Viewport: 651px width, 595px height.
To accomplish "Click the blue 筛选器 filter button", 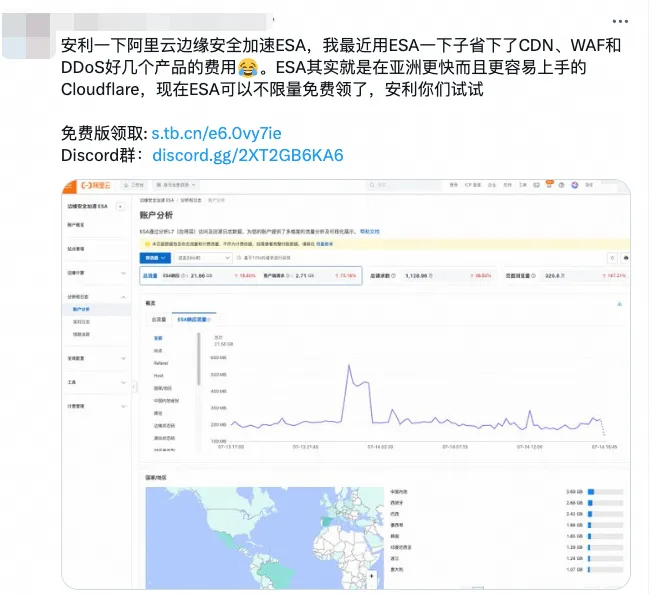I will [155, 258].
